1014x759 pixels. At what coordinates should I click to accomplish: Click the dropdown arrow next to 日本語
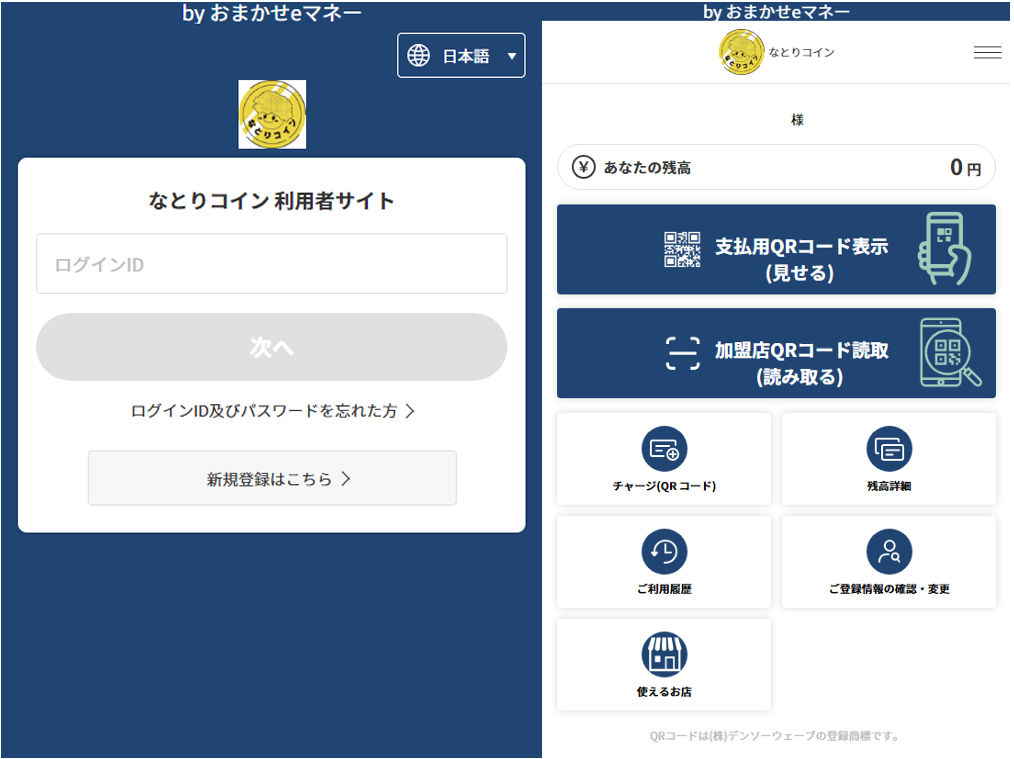click(x=512, y=56)
